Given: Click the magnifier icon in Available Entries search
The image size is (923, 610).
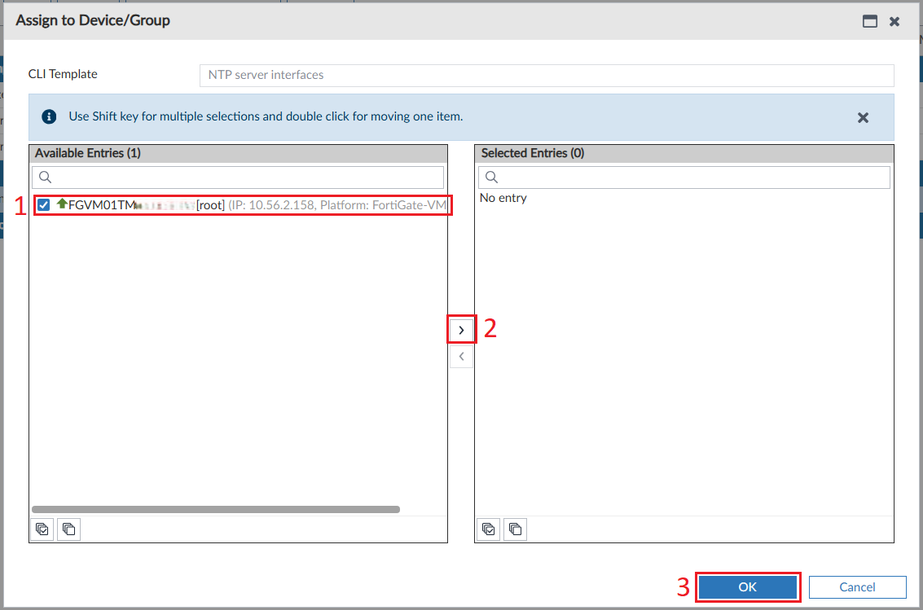Looking at the screenshot, I should pos(47,176).
